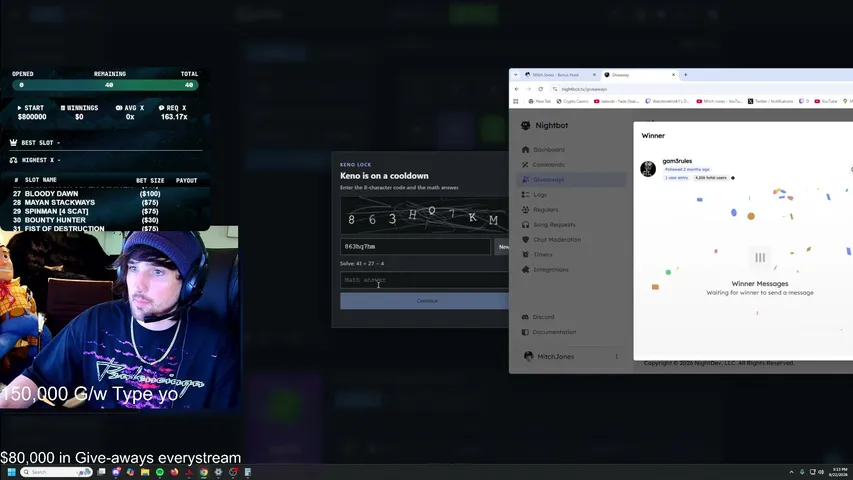Open a new browser tab
The width and height of the screenshot is (853, 480).
[x=685, y=75]
